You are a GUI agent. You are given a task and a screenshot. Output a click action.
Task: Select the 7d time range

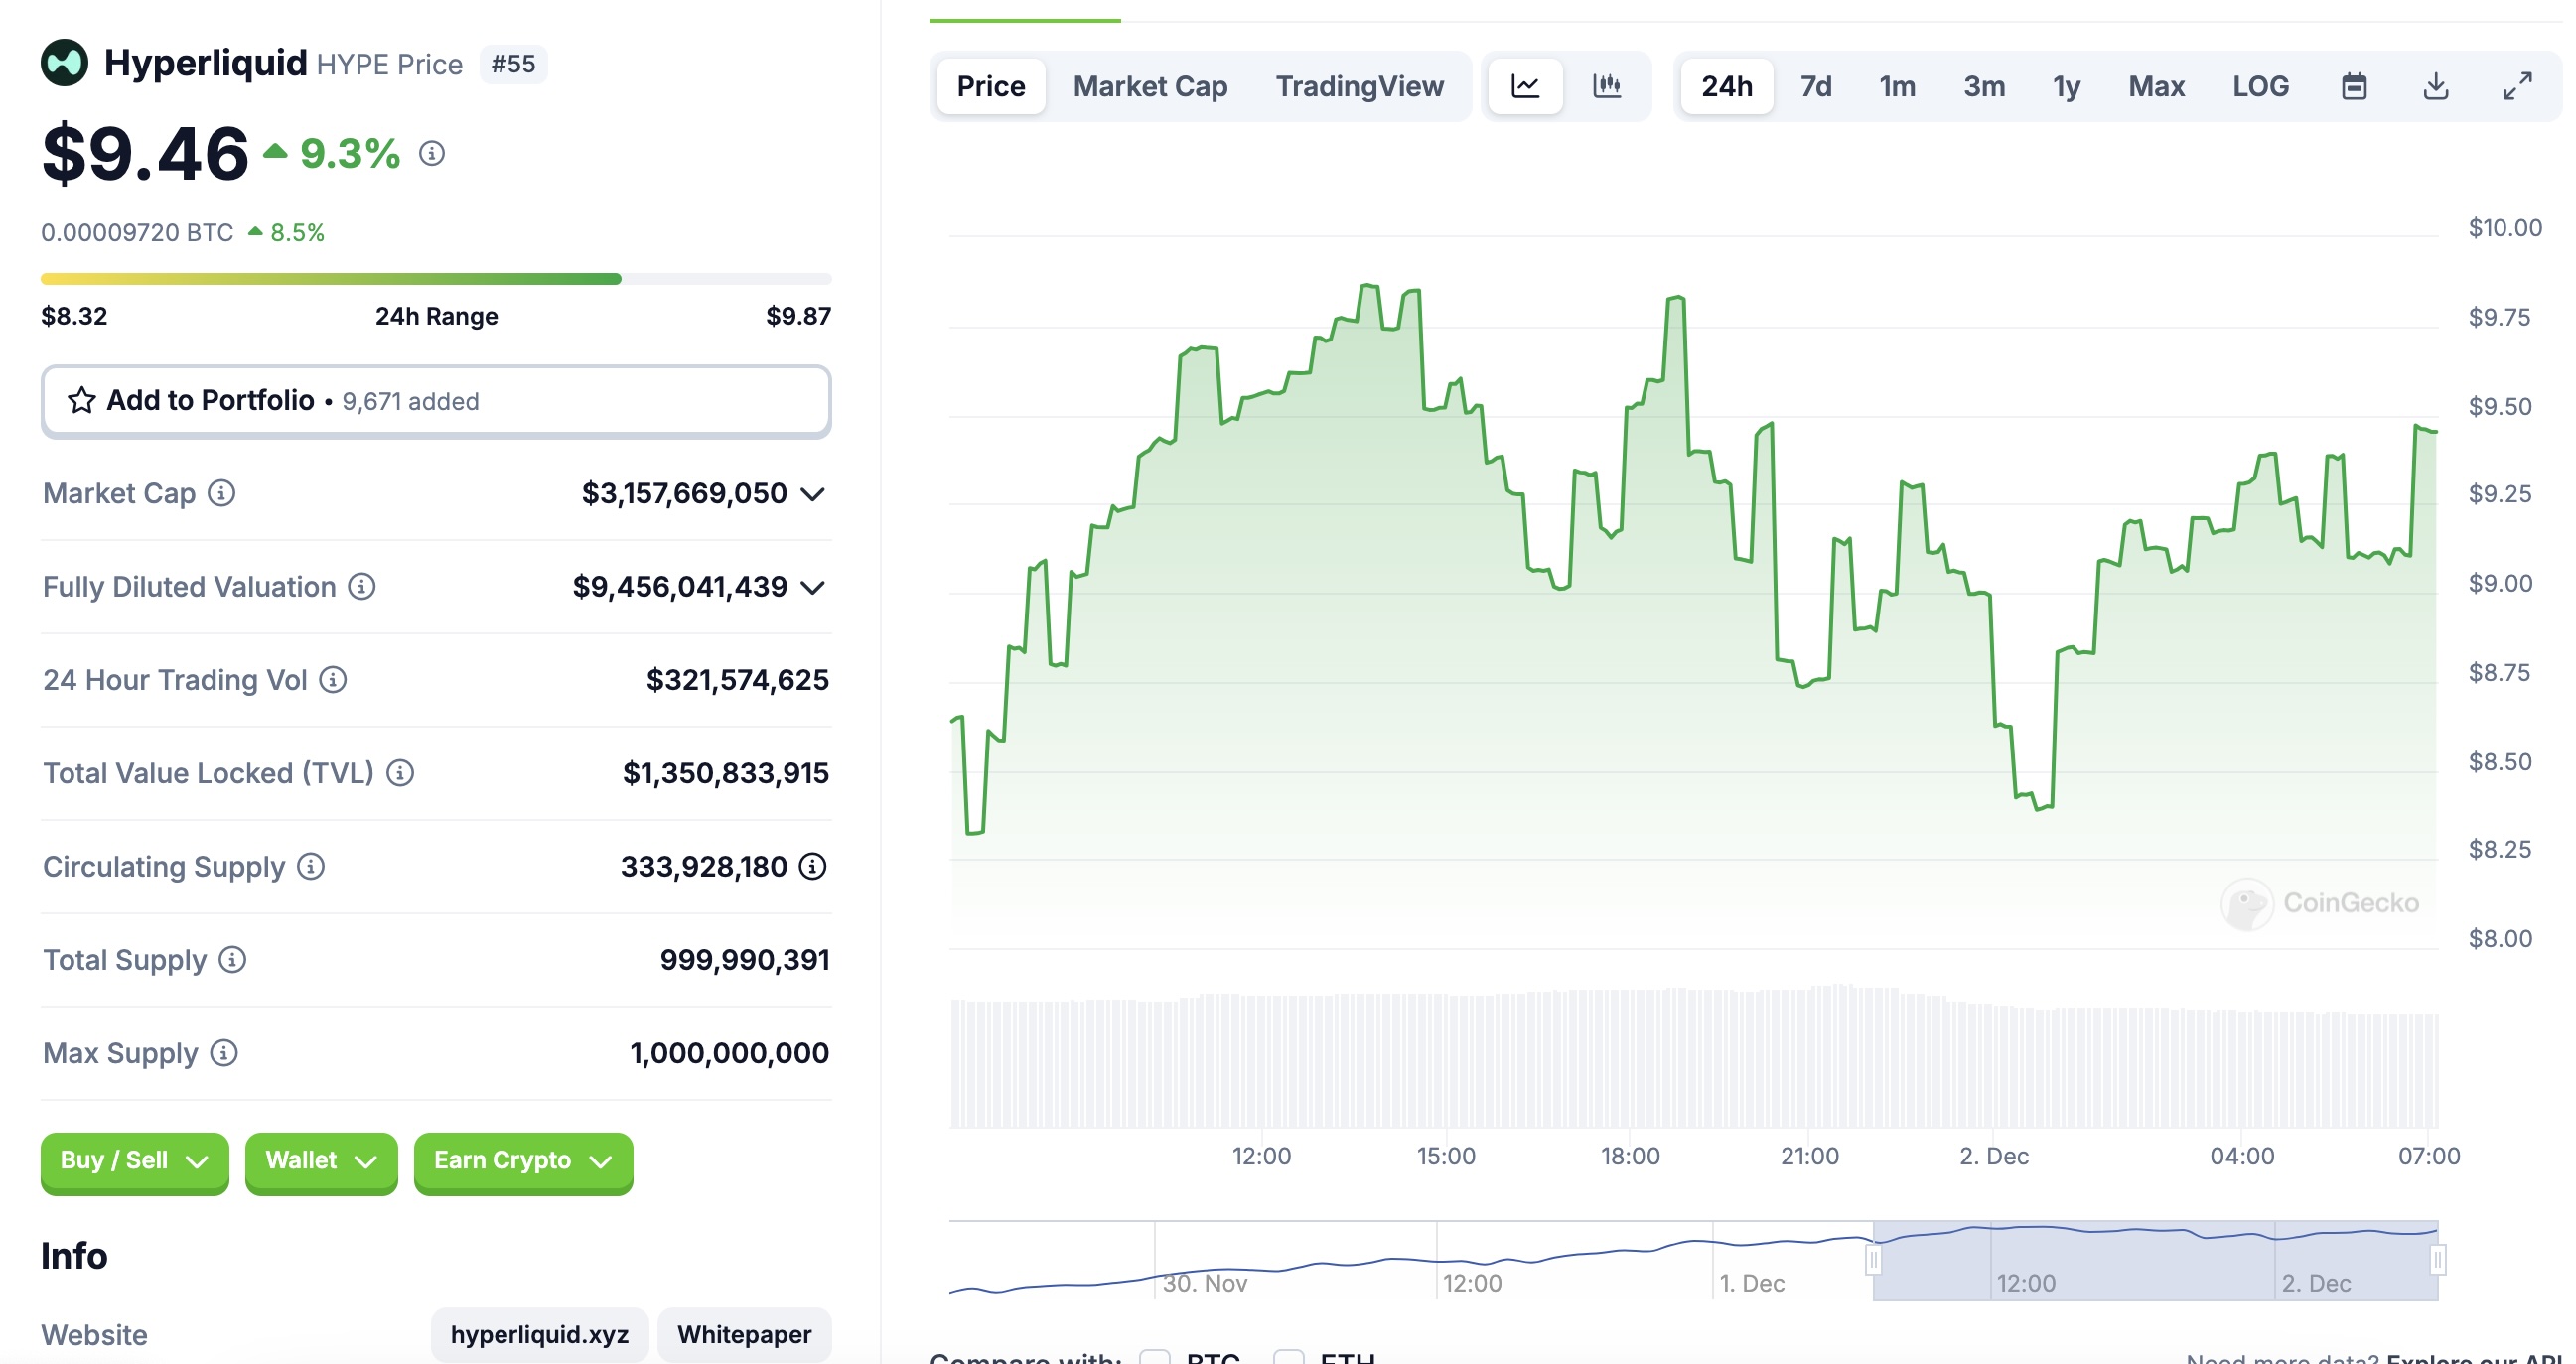[1815, 86]
